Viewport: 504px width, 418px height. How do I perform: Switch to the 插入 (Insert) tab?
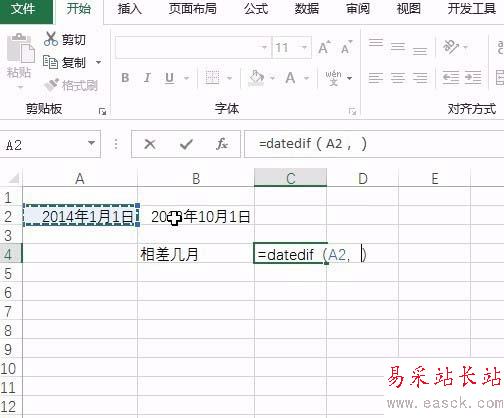click(x=130, y=9)
